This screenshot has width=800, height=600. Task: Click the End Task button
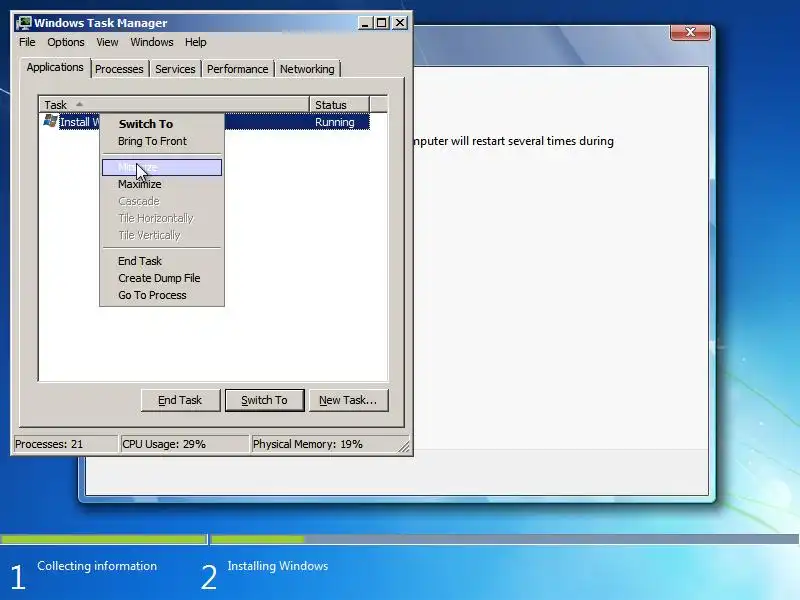click(x=180, y=401)
